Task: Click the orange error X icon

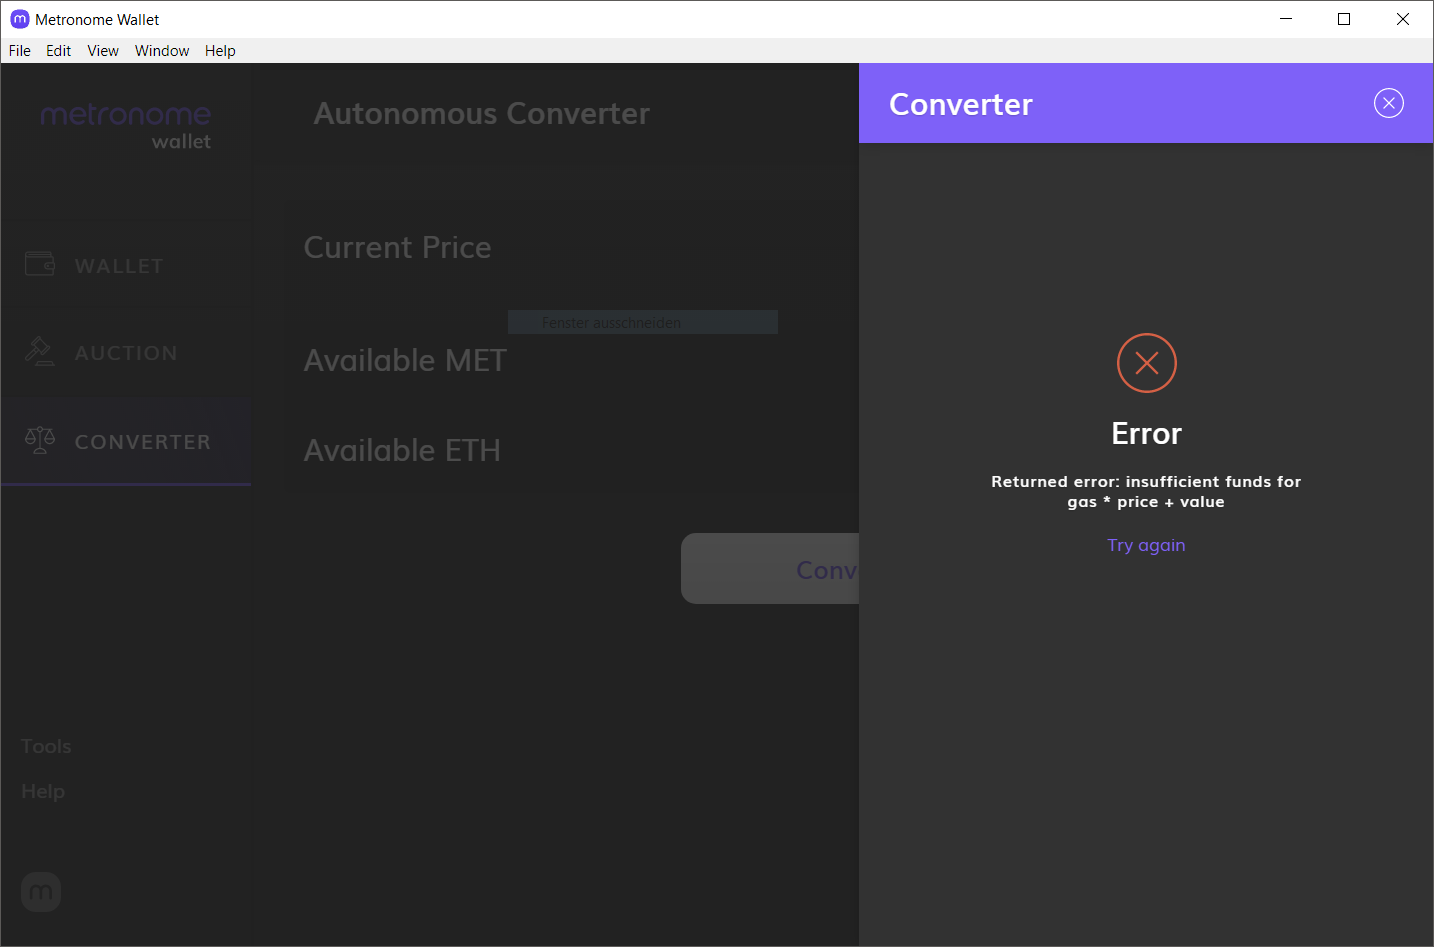Action: point(1146,363)
